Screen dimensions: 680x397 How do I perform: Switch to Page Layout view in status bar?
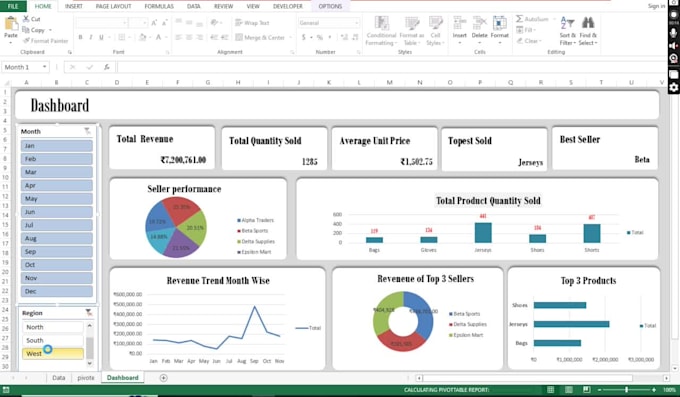coord(569,390)
